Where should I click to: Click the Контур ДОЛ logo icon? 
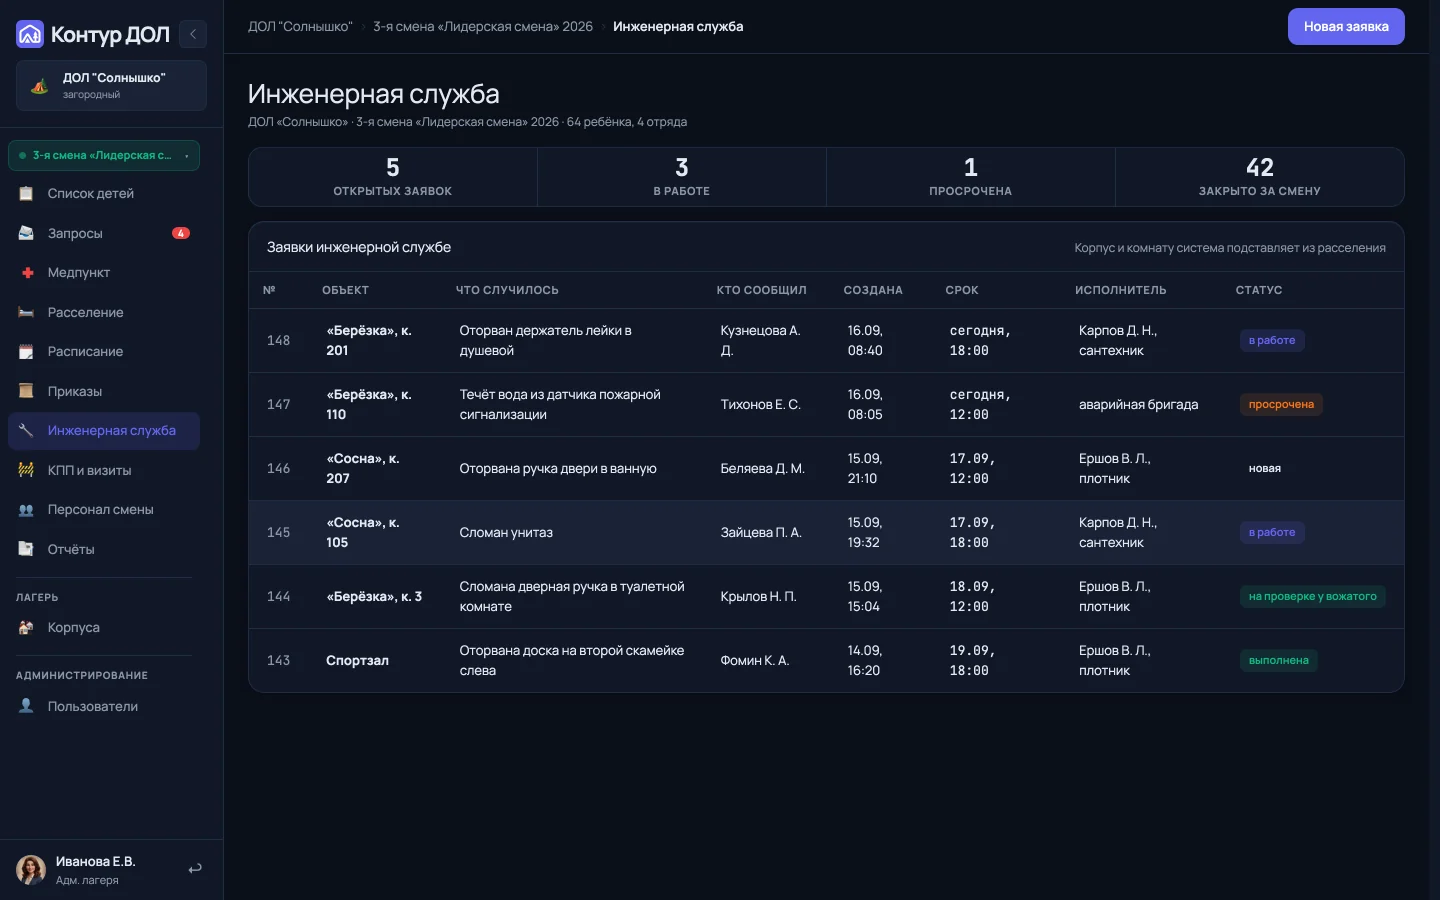coord(30,34)
